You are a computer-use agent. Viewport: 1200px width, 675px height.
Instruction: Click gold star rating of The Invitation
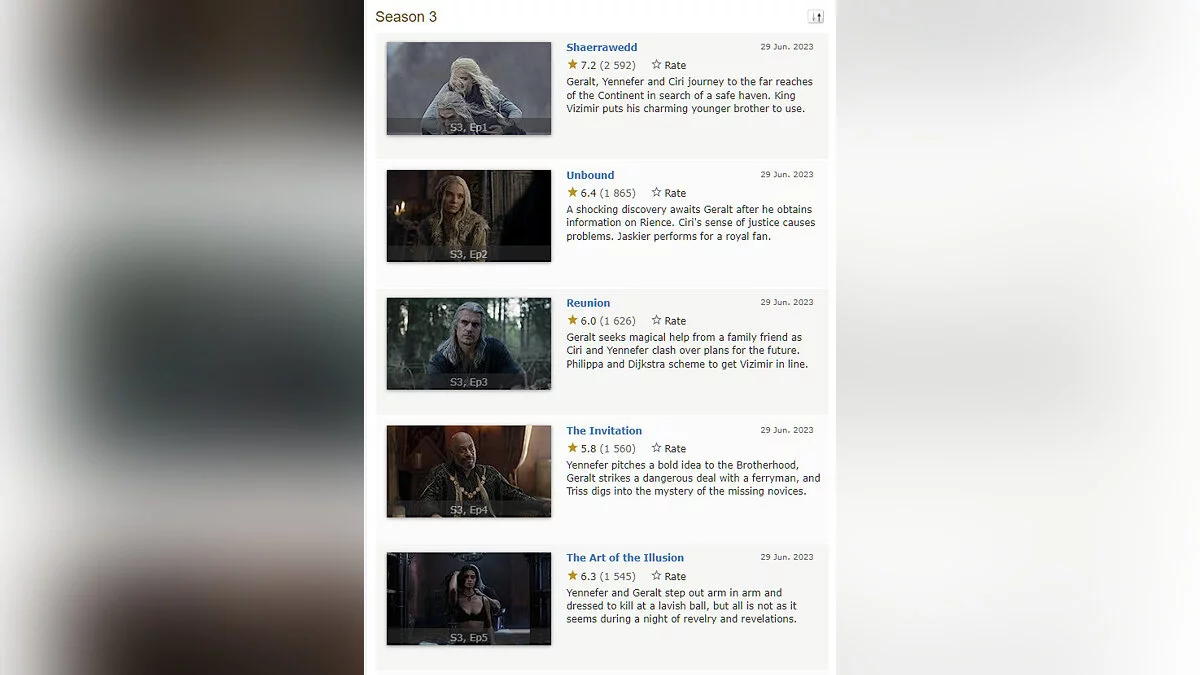572,448
